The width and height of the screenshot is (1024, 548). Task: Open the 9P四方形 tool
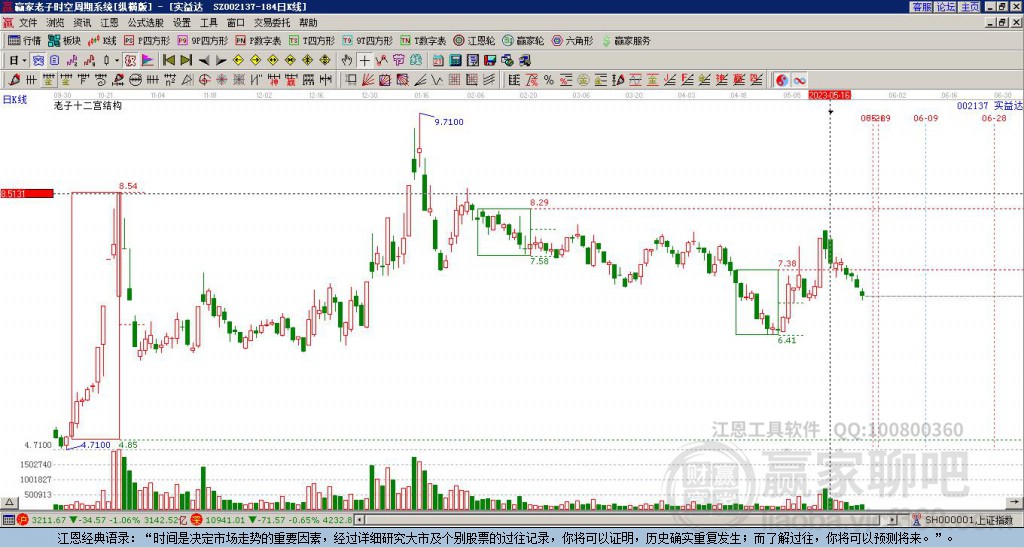pos(203,40)
